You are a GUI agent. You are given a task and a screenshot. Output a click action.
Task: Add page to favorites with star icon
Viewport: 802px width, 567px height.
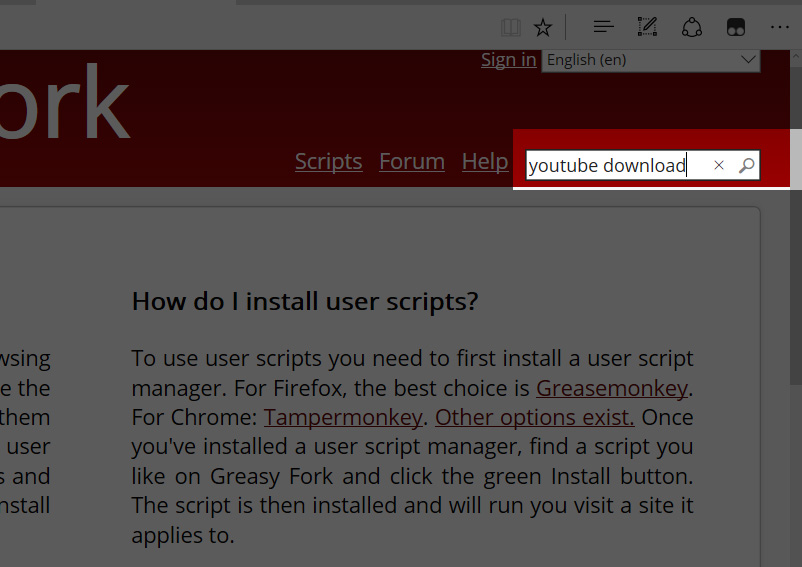point(542,27)
